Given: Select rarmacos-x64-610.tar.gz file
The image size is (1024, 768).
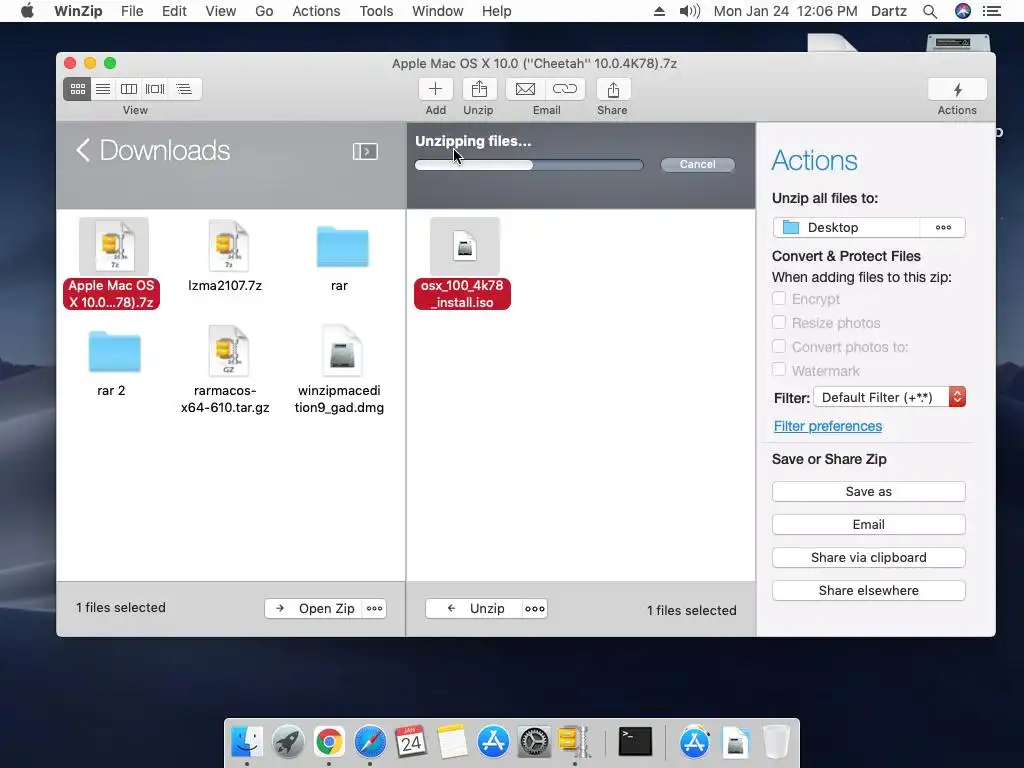Looking at the screenshot, I should [x=226, y=369].
